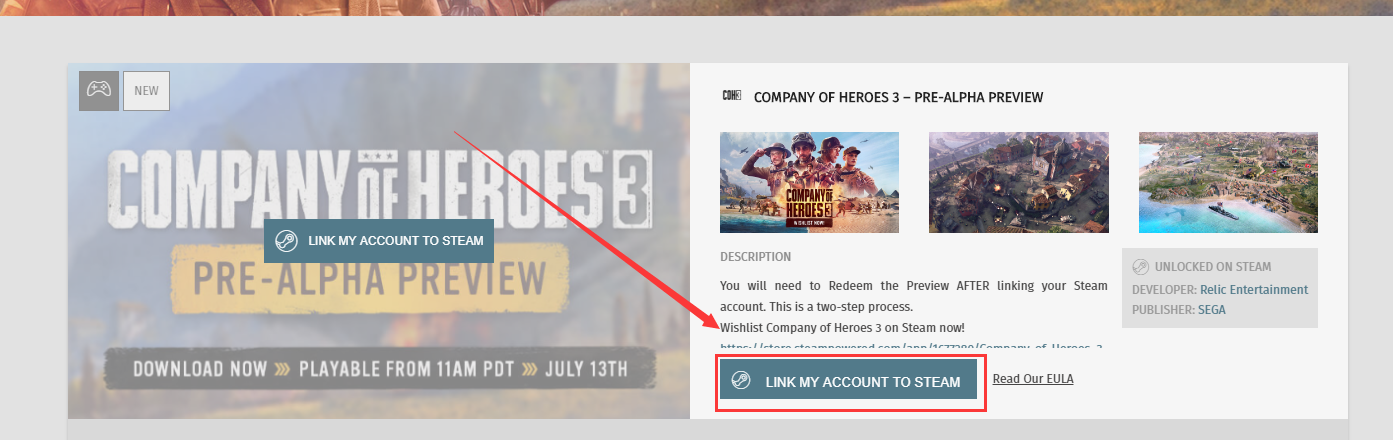Click the DOWNLOAD NOW July 13th banner strip
1393x440 pixels.
[x=380, y=368]
